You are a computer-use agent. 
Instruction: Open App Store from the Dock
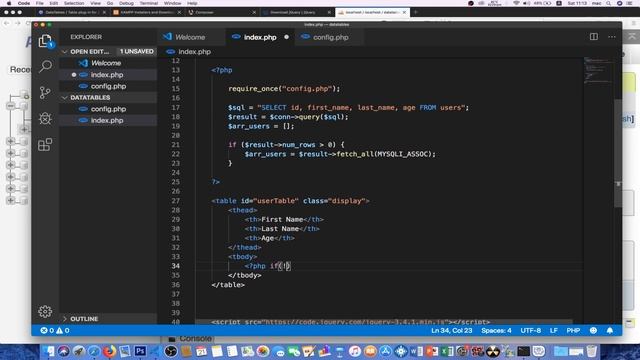pos(385,351)
